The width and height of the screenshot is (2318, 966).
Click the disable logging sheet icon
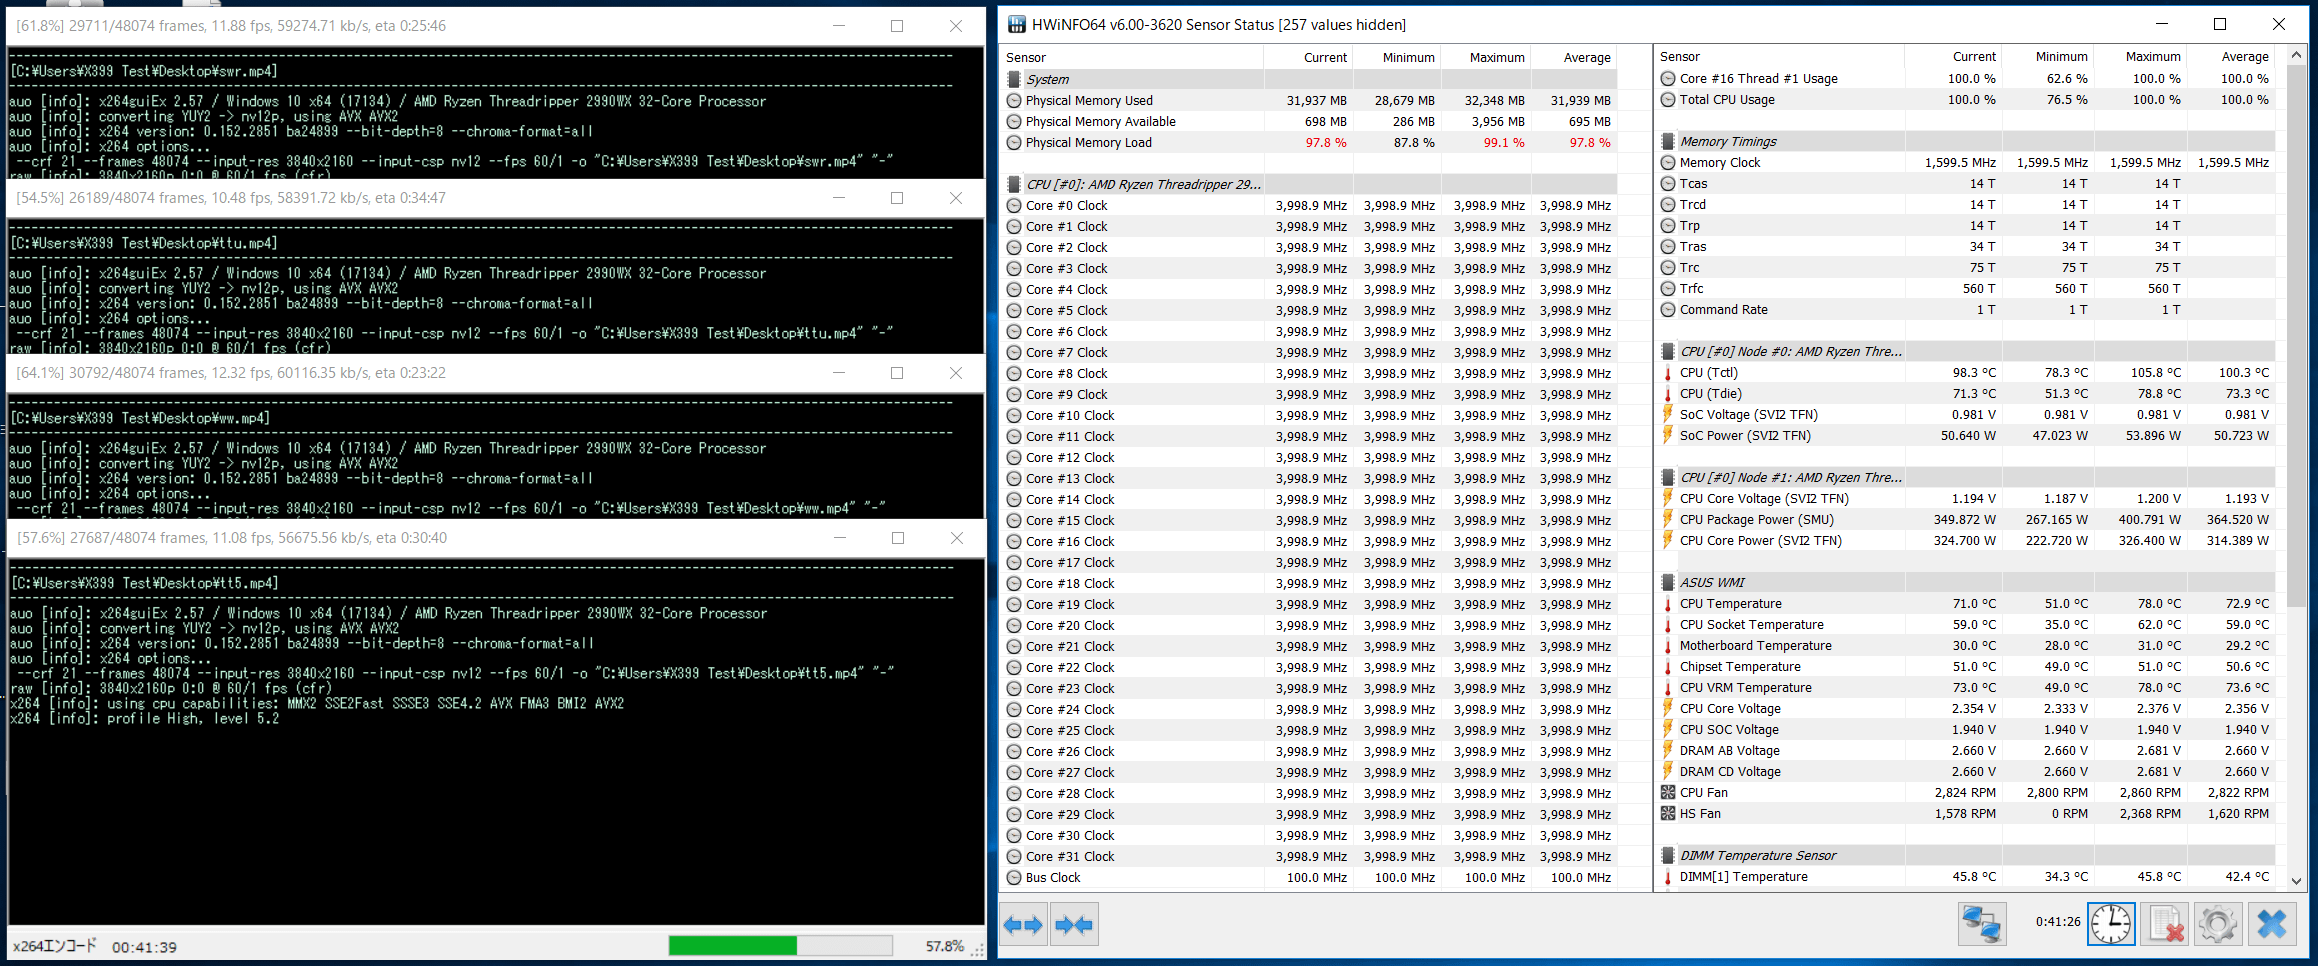pyautogui.click(x=2165, y=923)
